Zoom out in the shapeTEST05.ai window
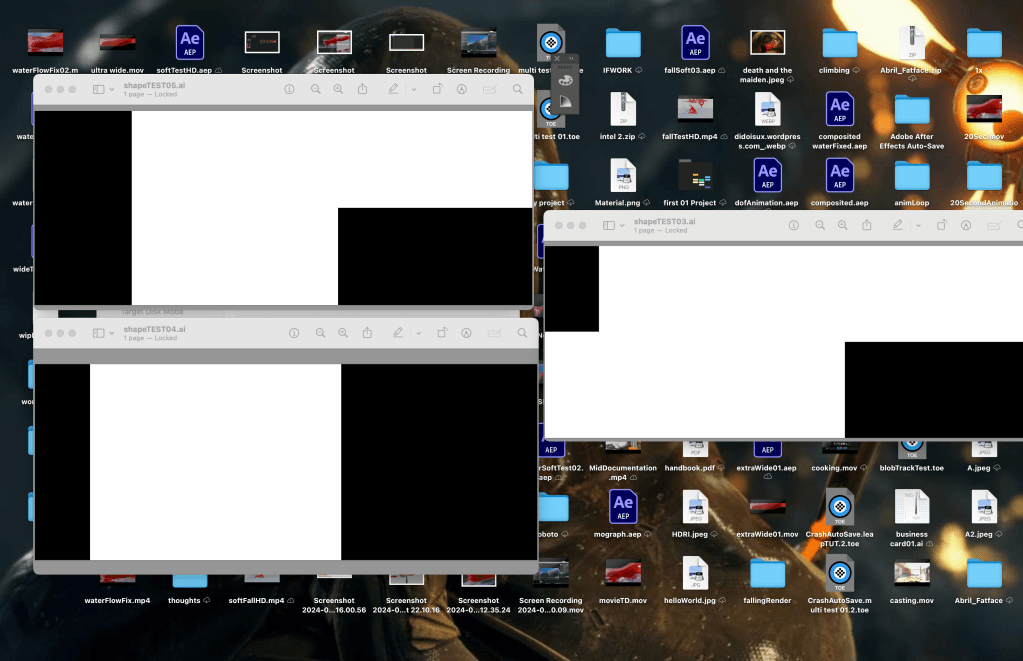The height and width of the screenshot is (661, 1023). click(316, 89)
